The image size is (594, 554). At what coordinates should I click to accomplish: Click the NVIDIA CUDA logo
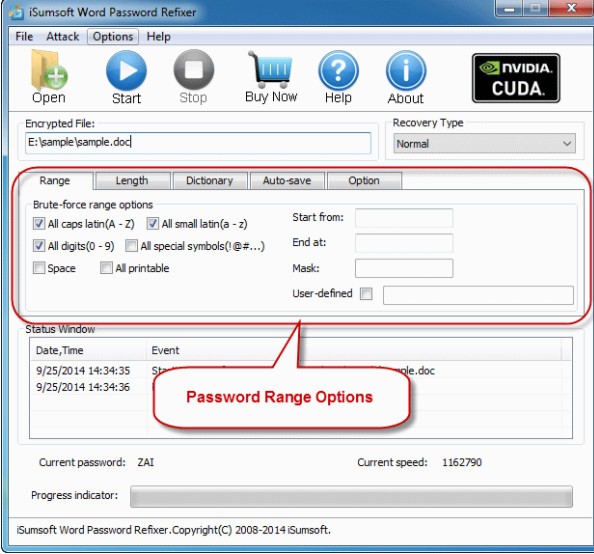click(516, 78)
